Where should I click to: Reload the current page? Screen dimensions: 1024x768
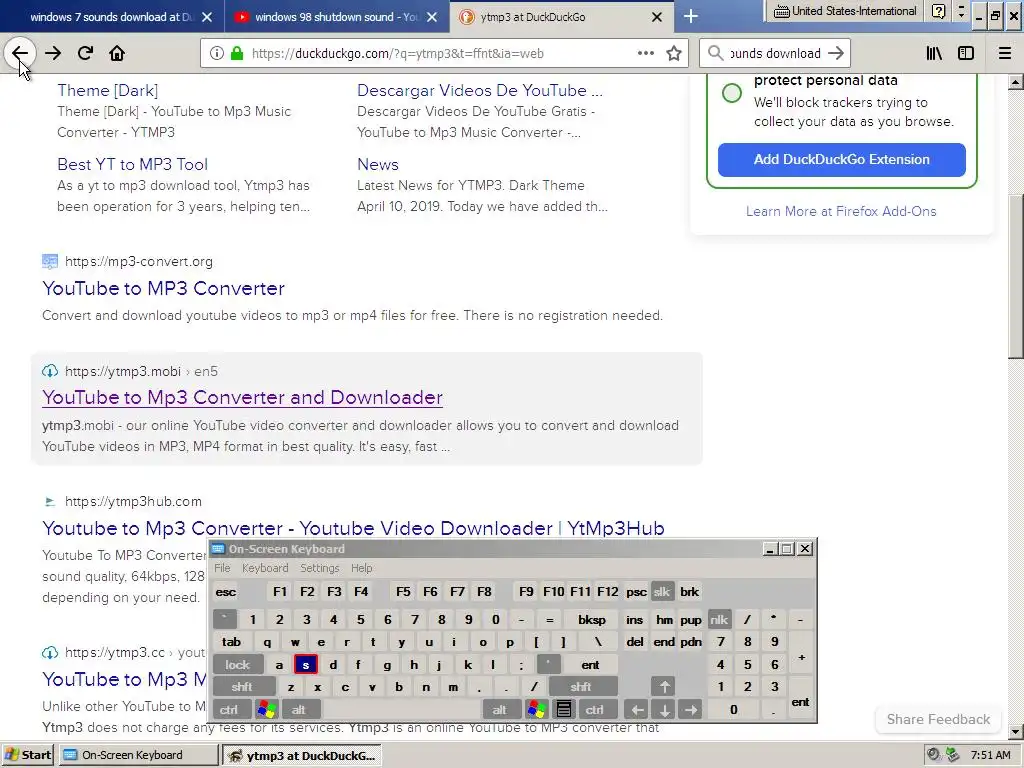point(85,54)
